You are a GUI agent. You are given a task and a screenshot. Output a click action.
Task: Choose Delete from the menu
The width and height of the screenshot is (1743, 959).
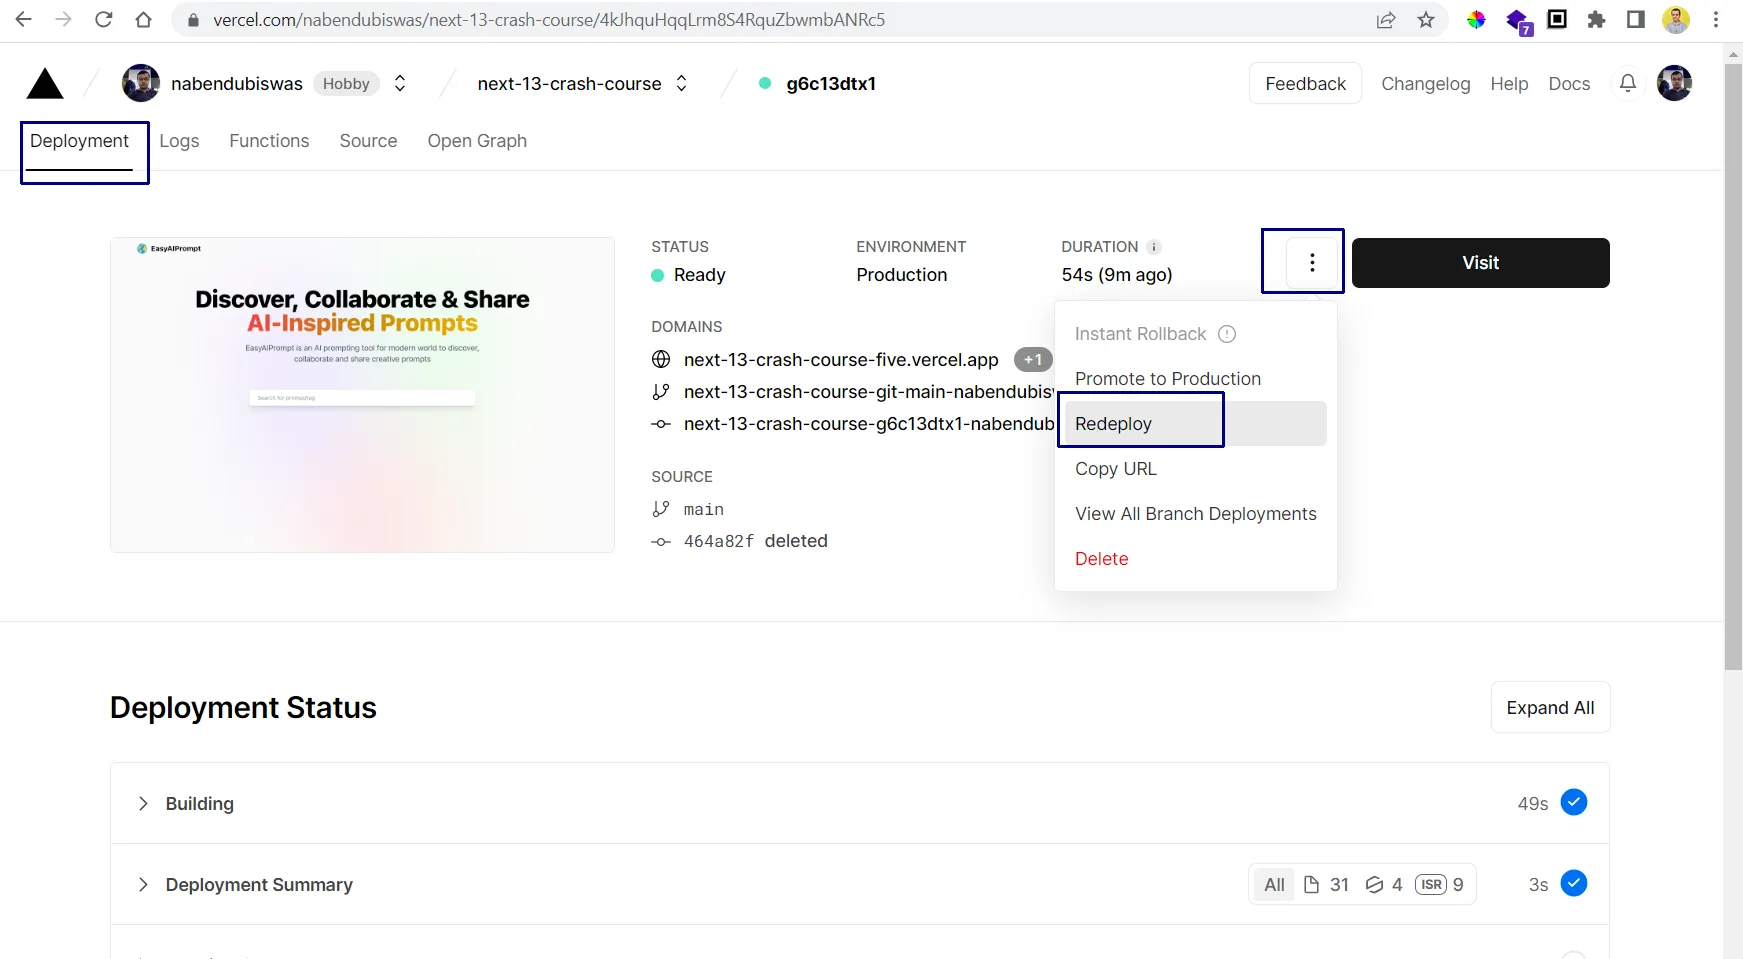(1195, 559)
